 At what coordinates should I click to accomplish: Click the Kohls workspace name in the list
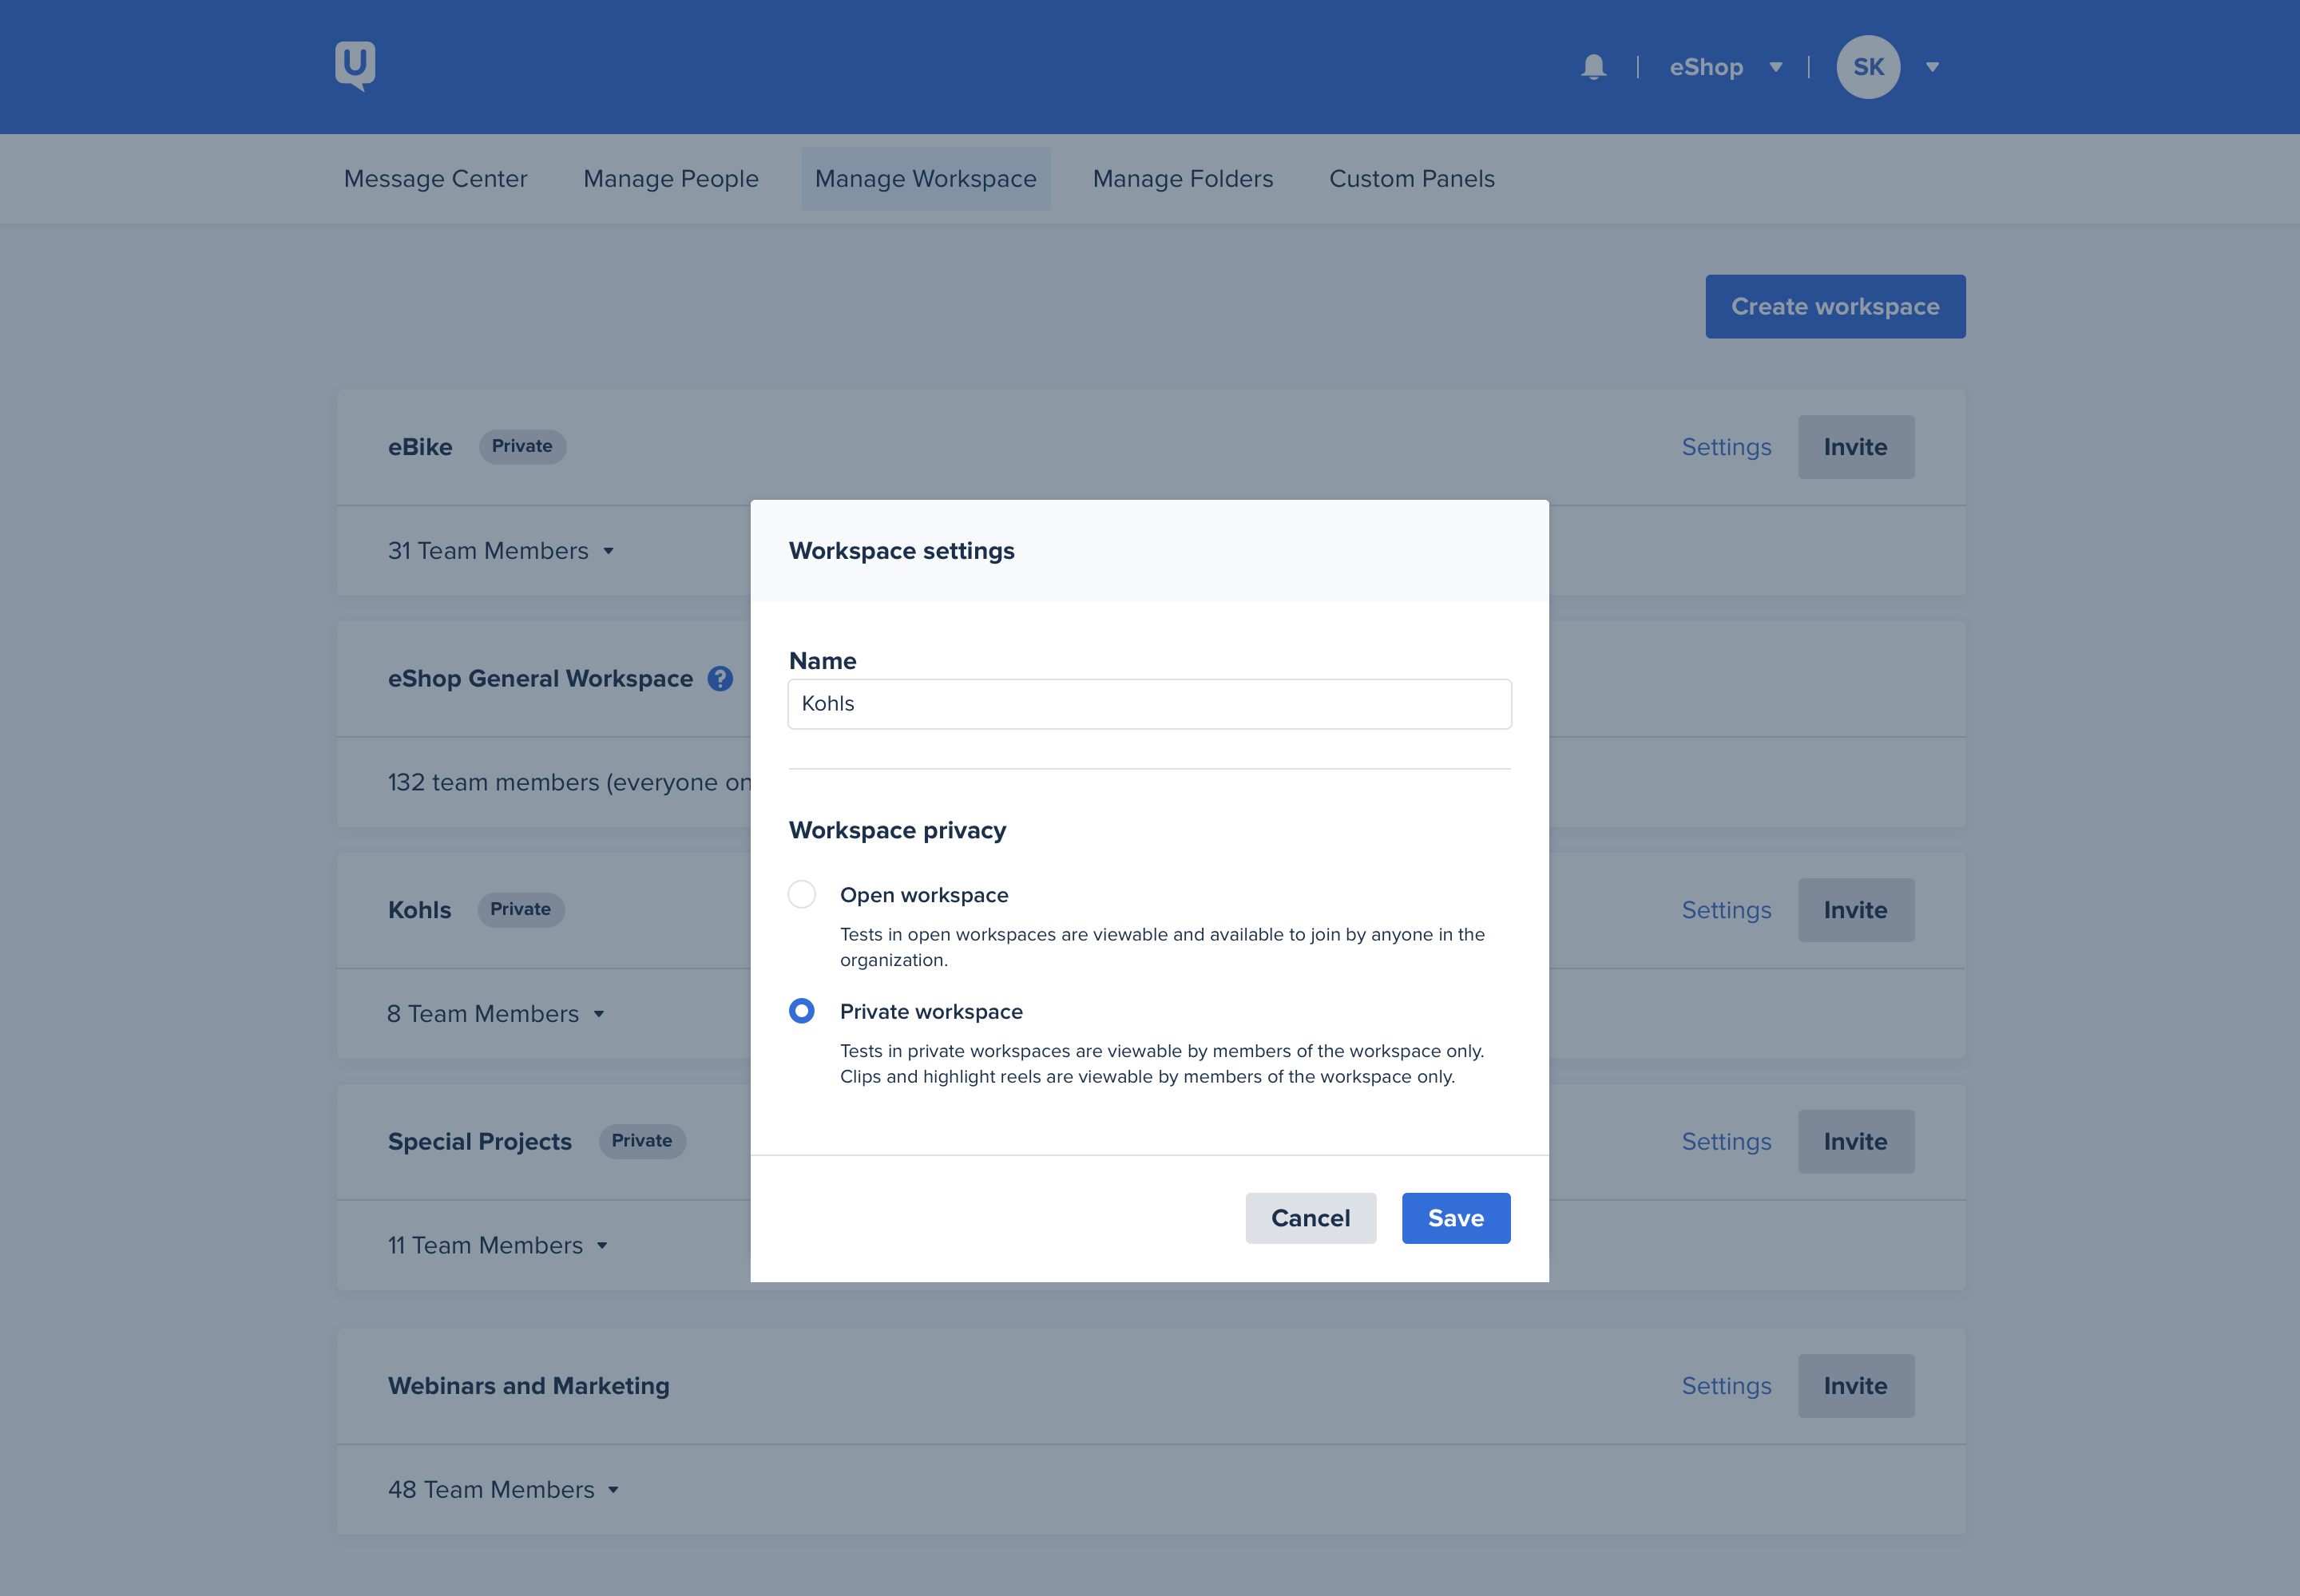[x=419, y=910]
